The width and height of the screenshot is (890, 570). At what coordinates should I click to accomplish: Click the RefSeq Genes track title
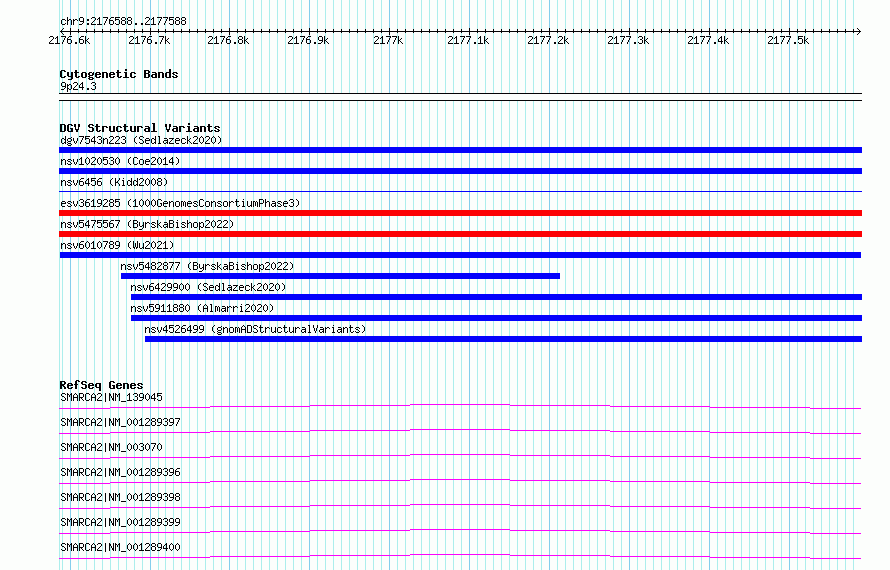101,385
